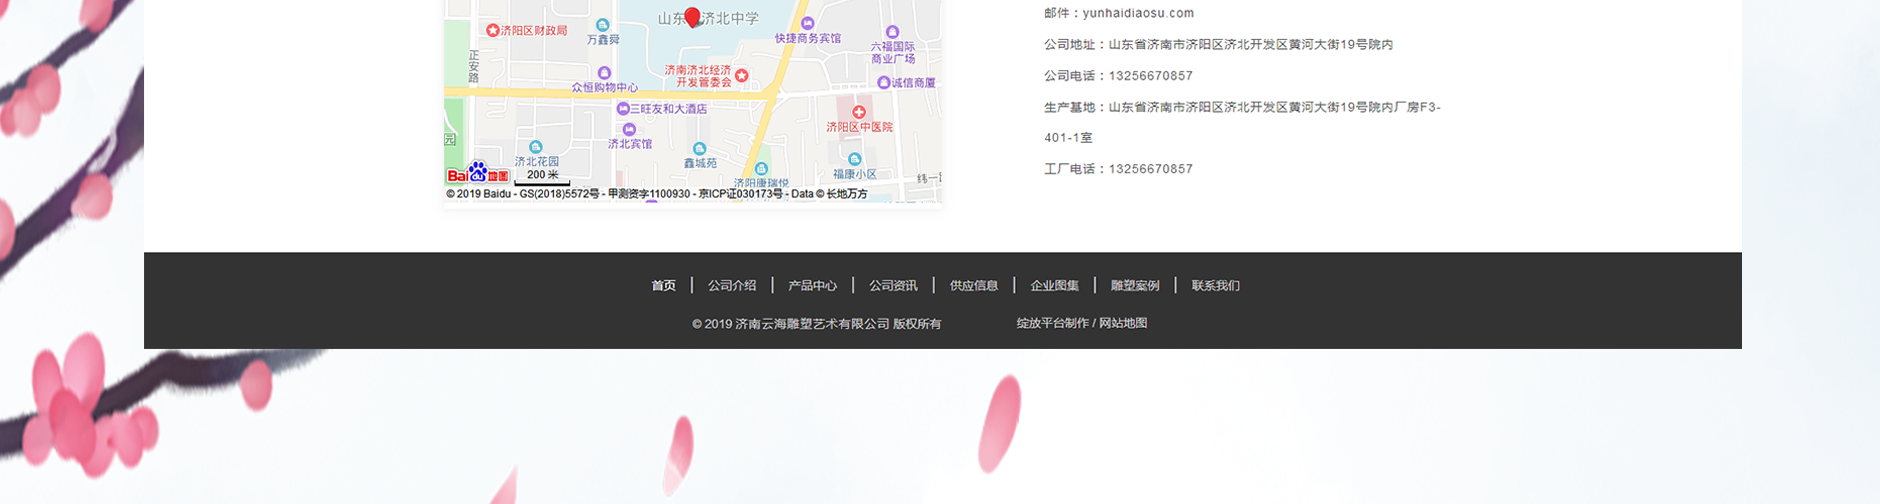1880x504 pixels.
Task: Click the 山东济北中学 map label
Action: (708, 19)
